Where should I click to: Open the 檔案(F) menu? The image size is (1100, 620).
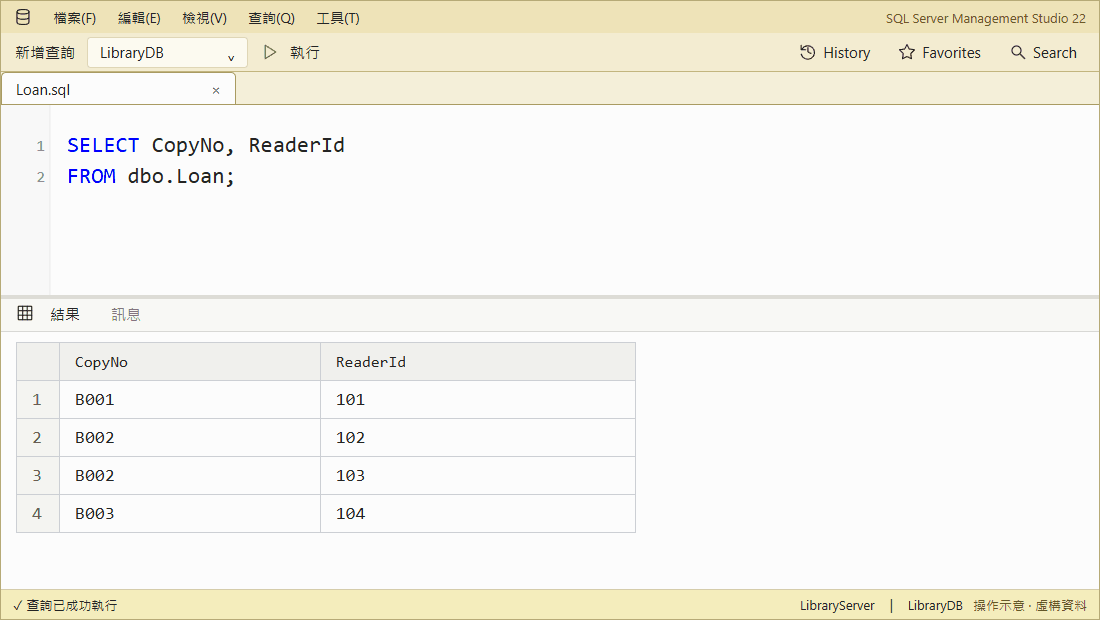(75, 18)
